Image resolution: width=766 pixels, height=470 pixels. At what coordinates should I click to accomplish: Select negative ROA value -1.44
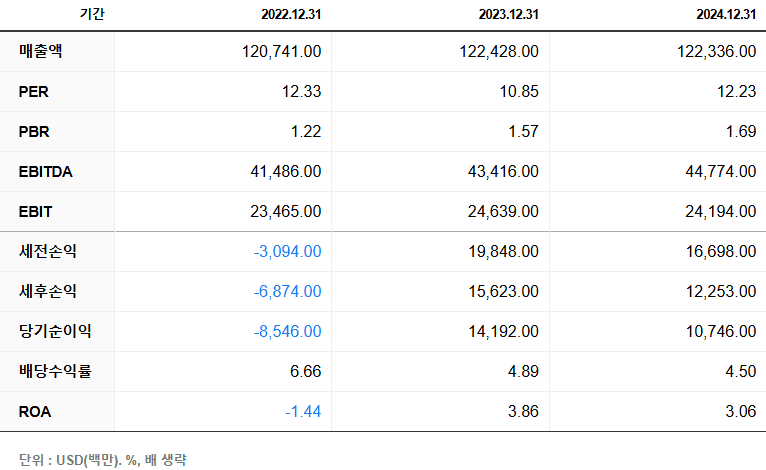tap(303, 411)
